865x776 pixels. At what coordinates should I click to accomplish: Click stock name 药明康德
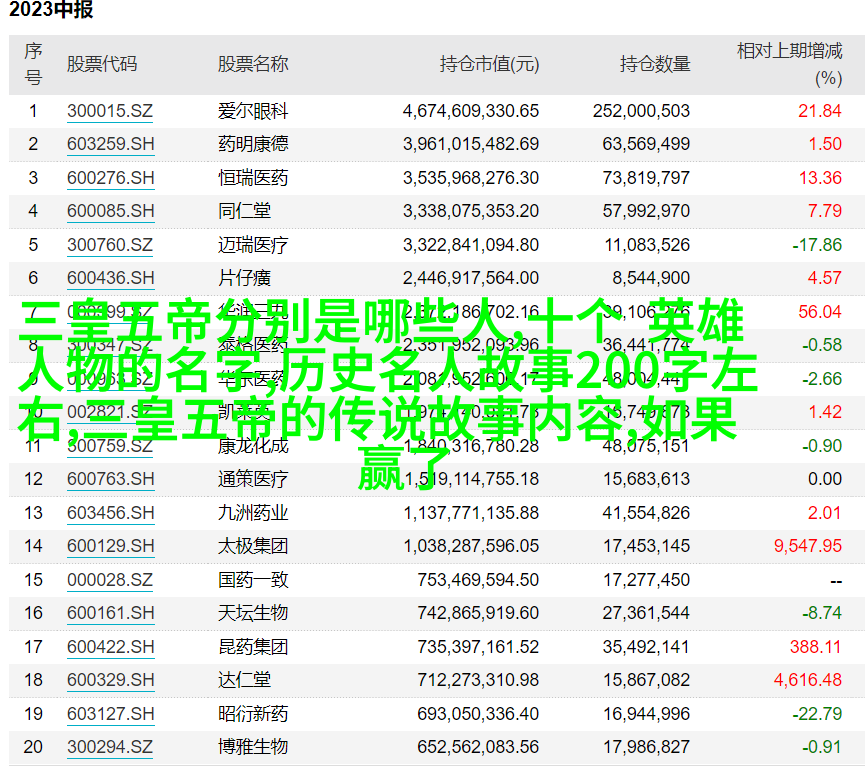tap(253, 145)
